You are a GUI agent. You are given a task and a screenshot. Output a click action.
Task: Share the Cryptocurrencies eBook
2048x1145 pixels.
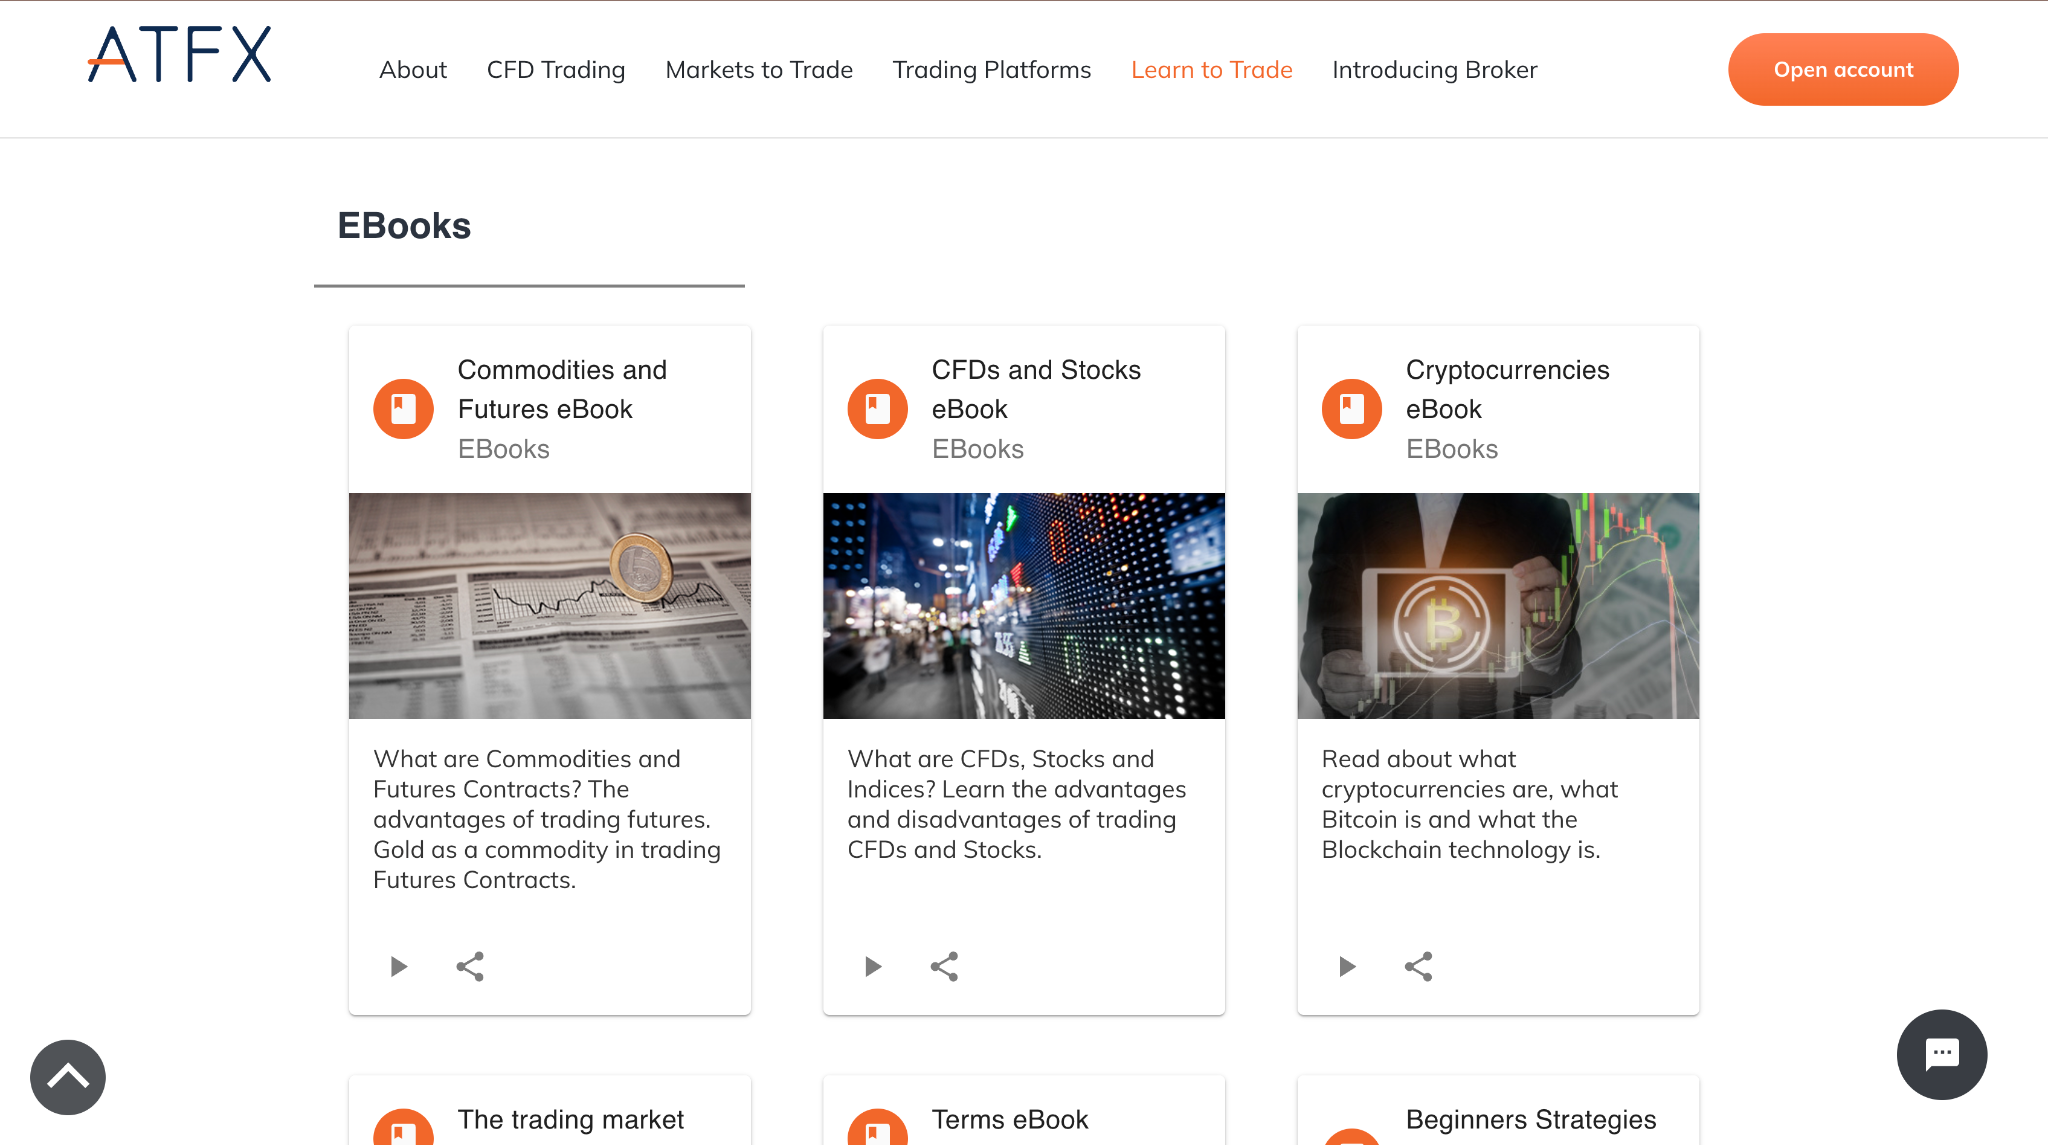point(1418,966)
